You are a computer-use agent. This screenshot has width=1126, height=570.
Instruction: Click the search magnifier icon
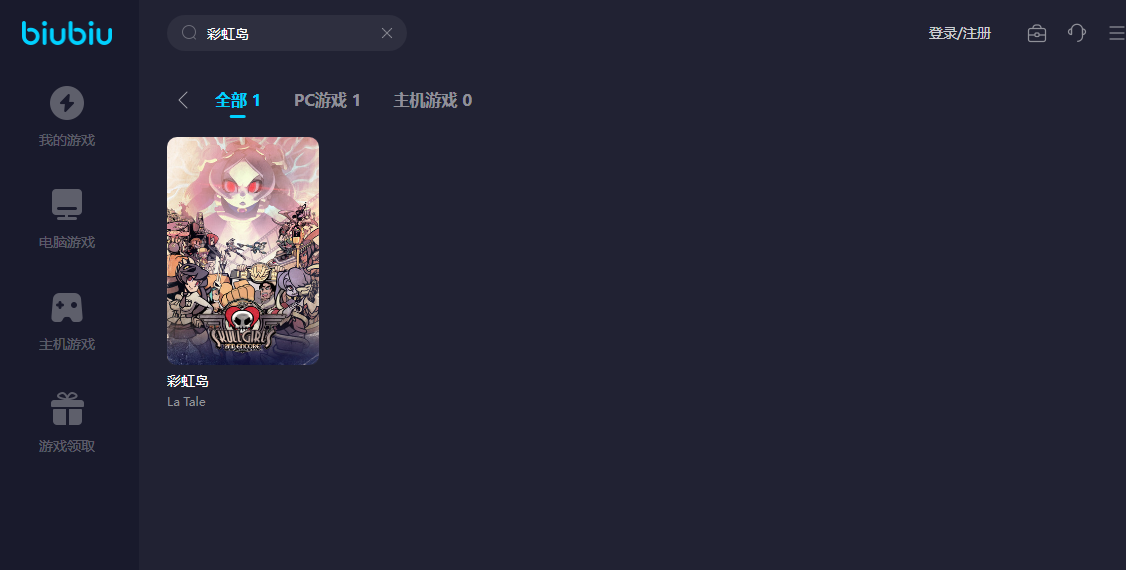[x=189, y=33]
